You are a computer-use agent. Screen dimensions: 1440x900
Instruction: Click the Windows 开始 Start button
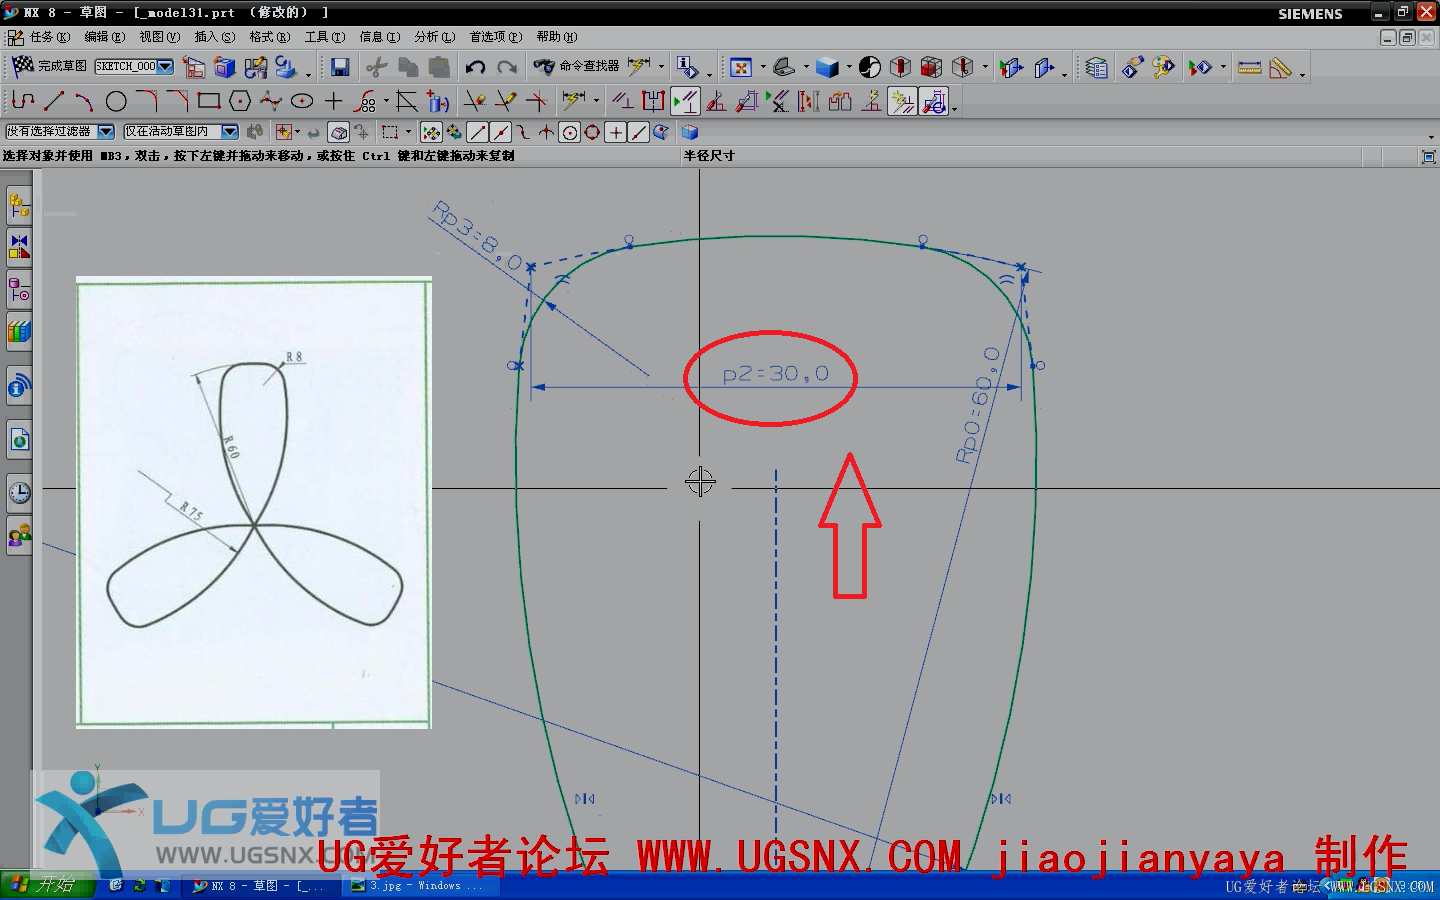click(x=46, y=885)
